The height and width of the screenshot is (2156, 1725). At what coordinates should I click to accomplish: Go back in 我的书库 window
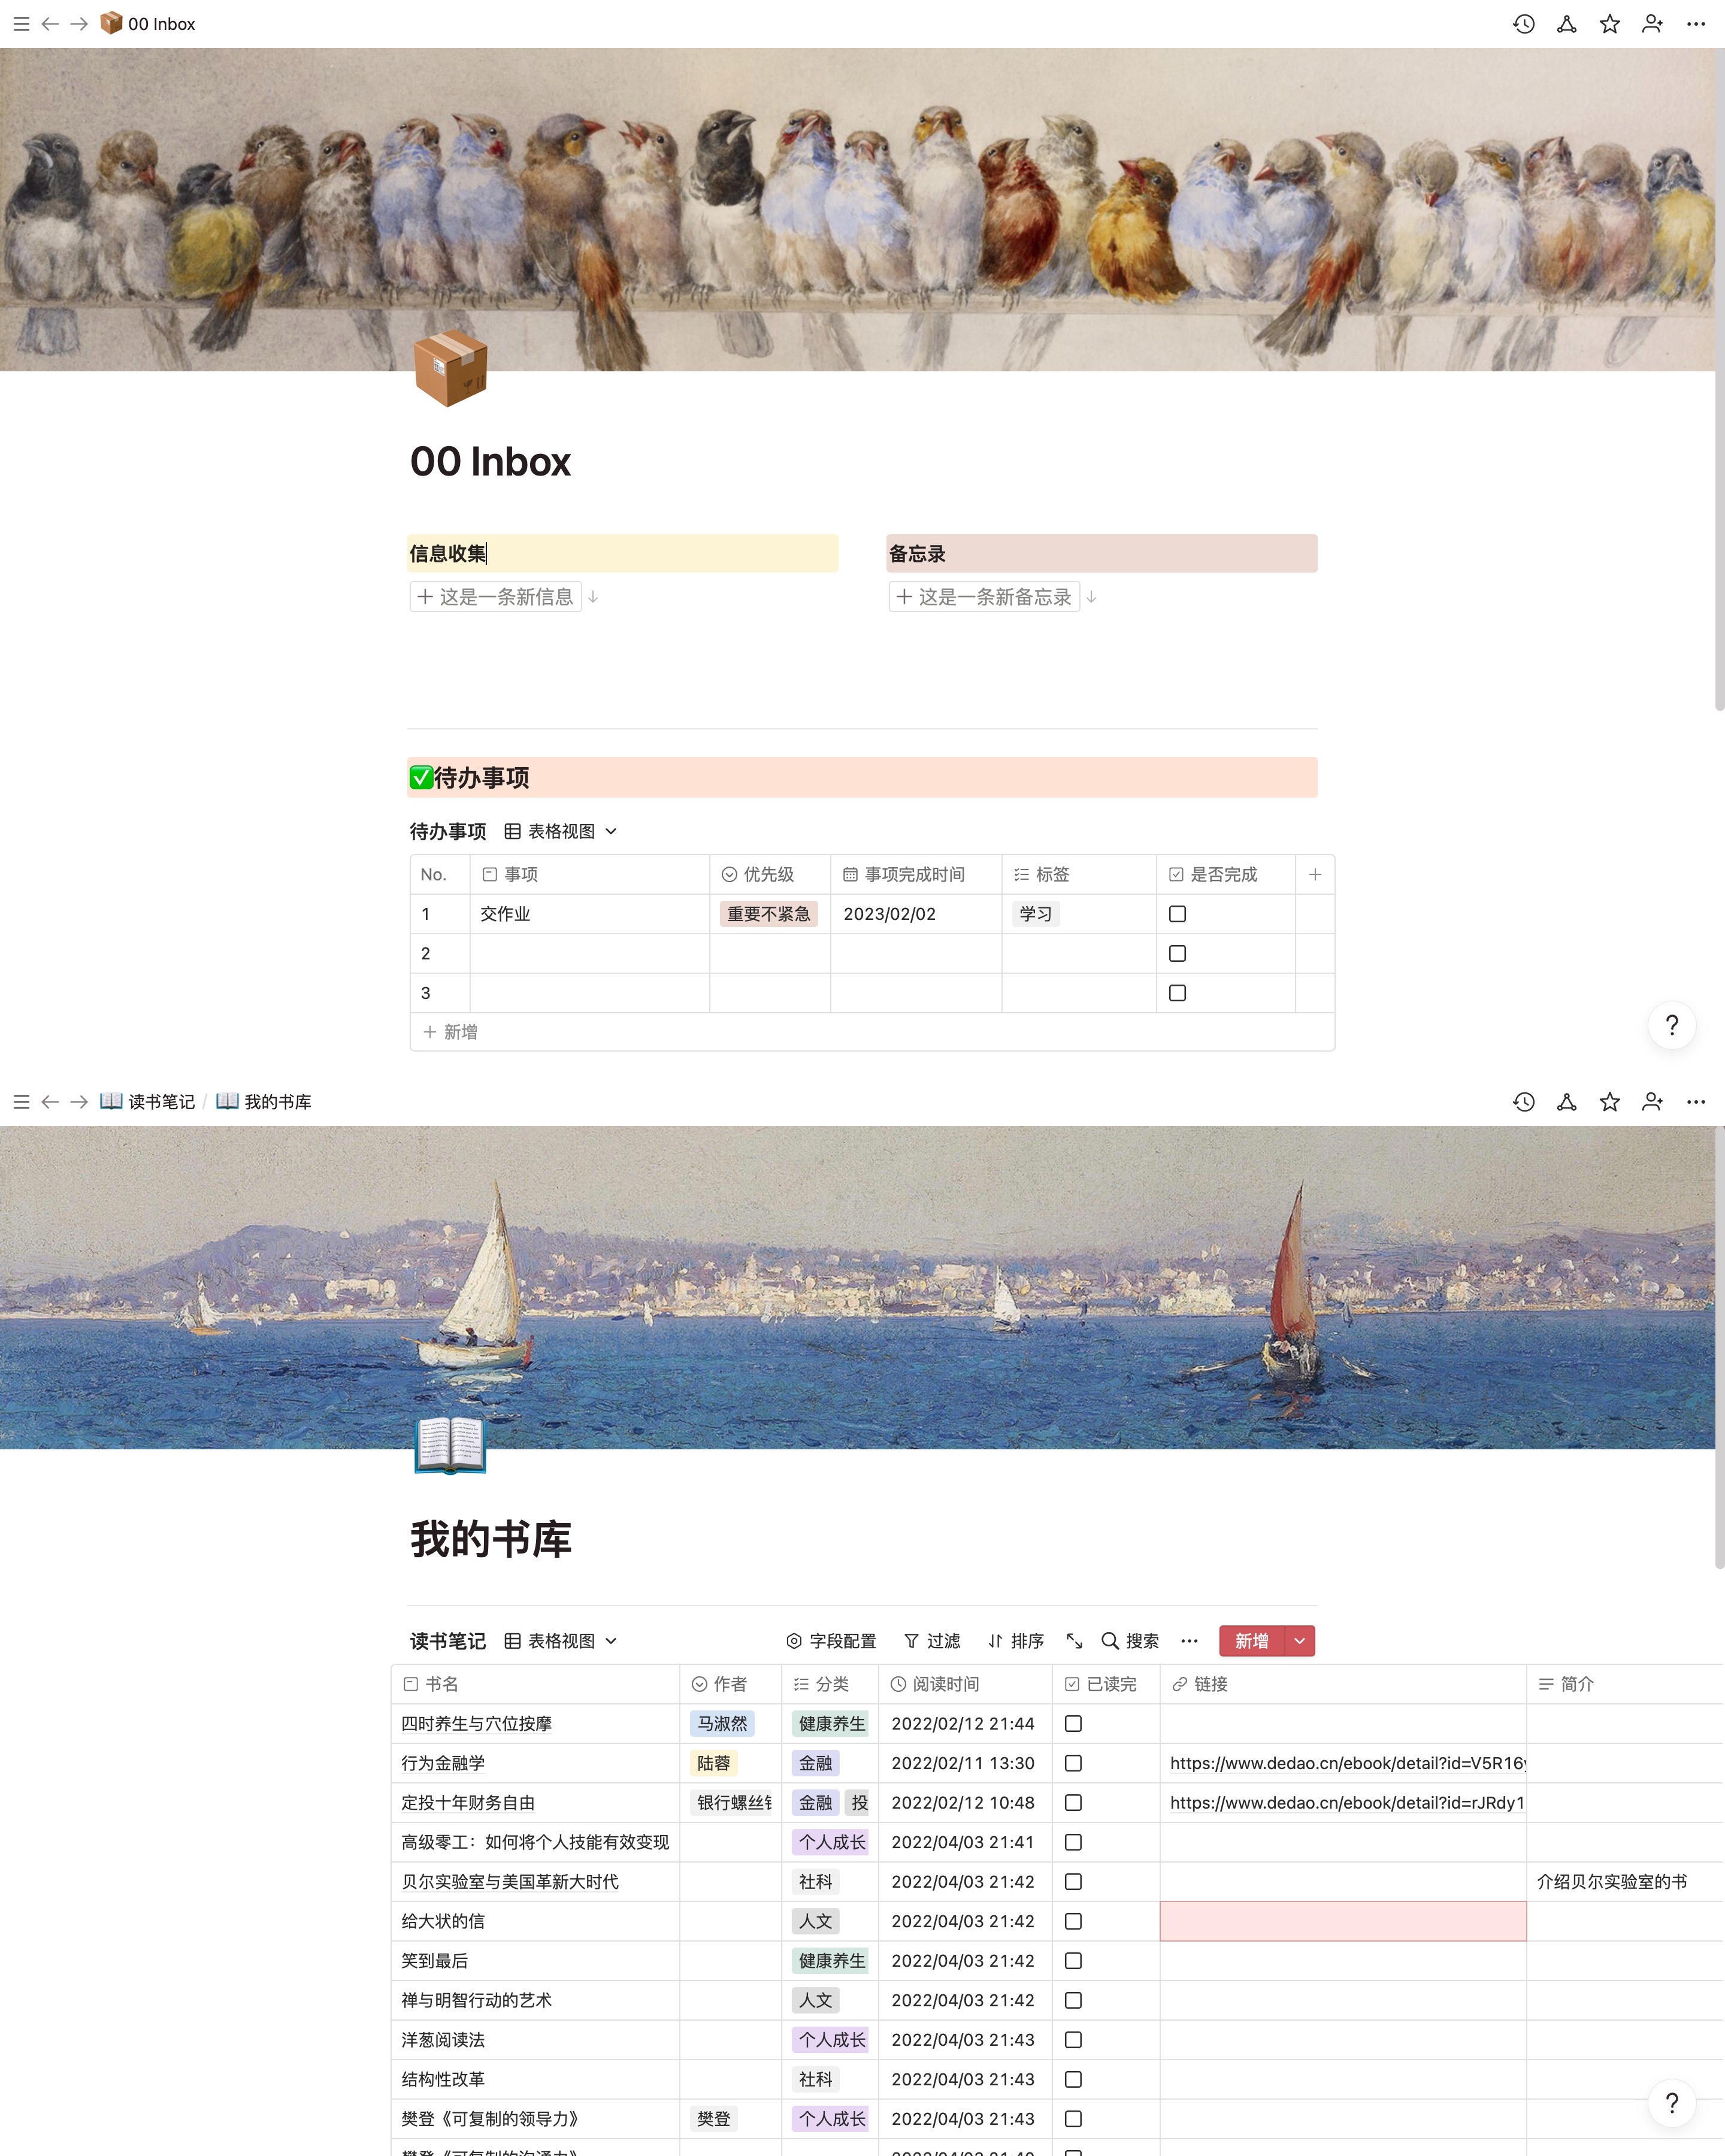coord(50,1102)
